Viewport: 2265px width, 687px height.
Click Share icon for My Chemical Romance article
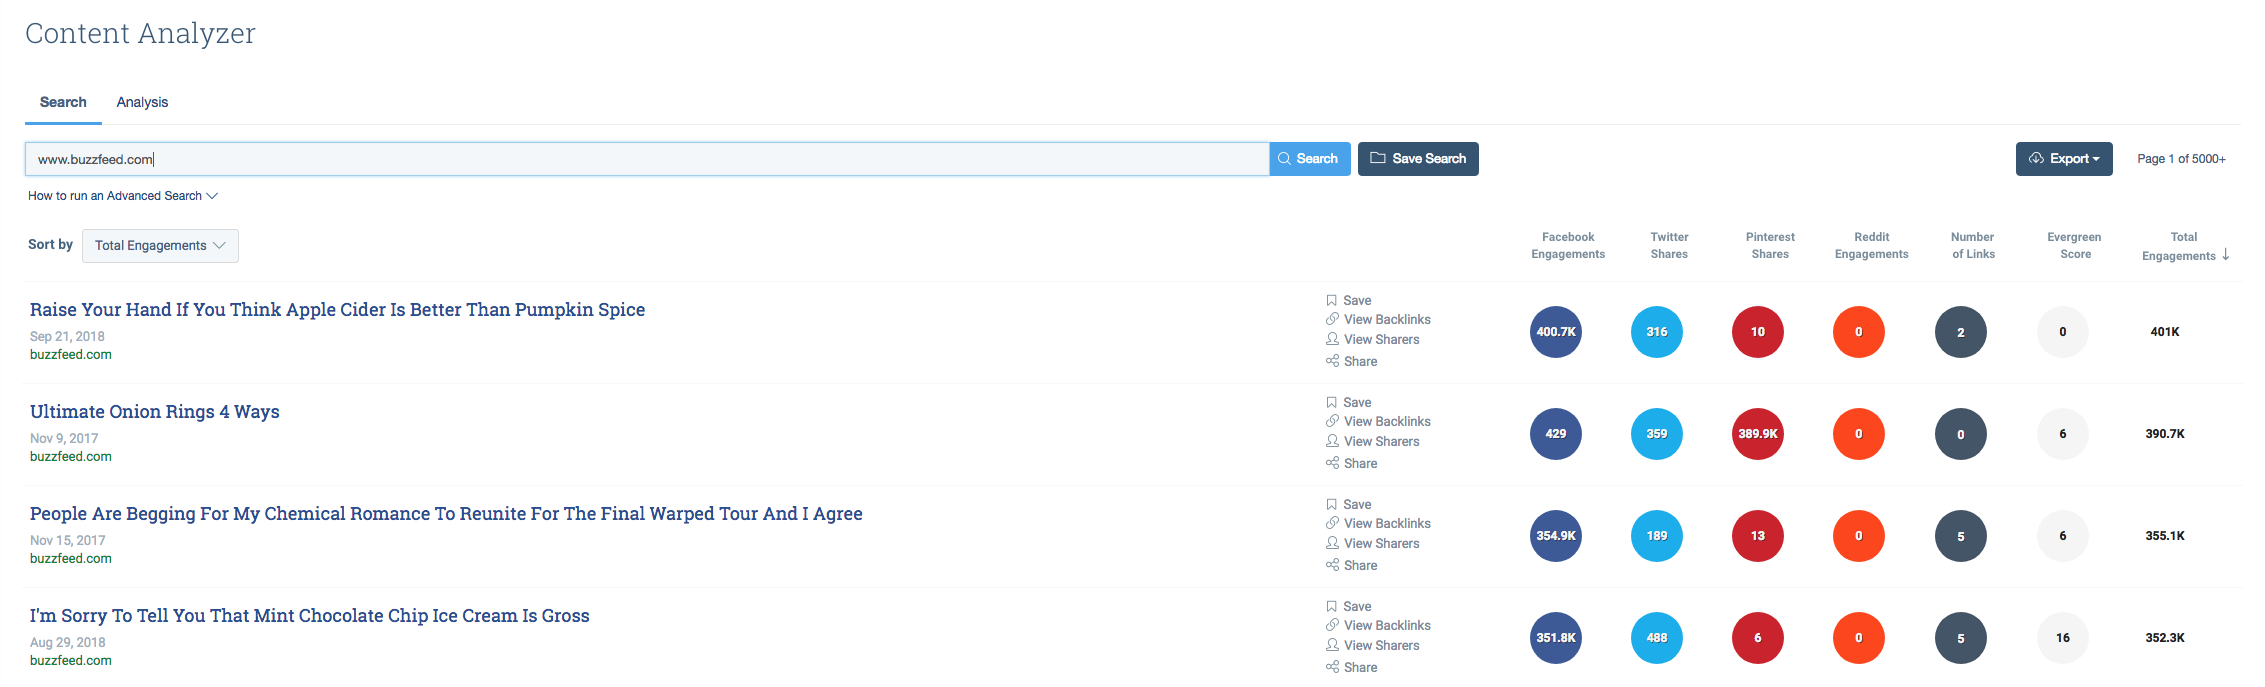click(1332, 565)
